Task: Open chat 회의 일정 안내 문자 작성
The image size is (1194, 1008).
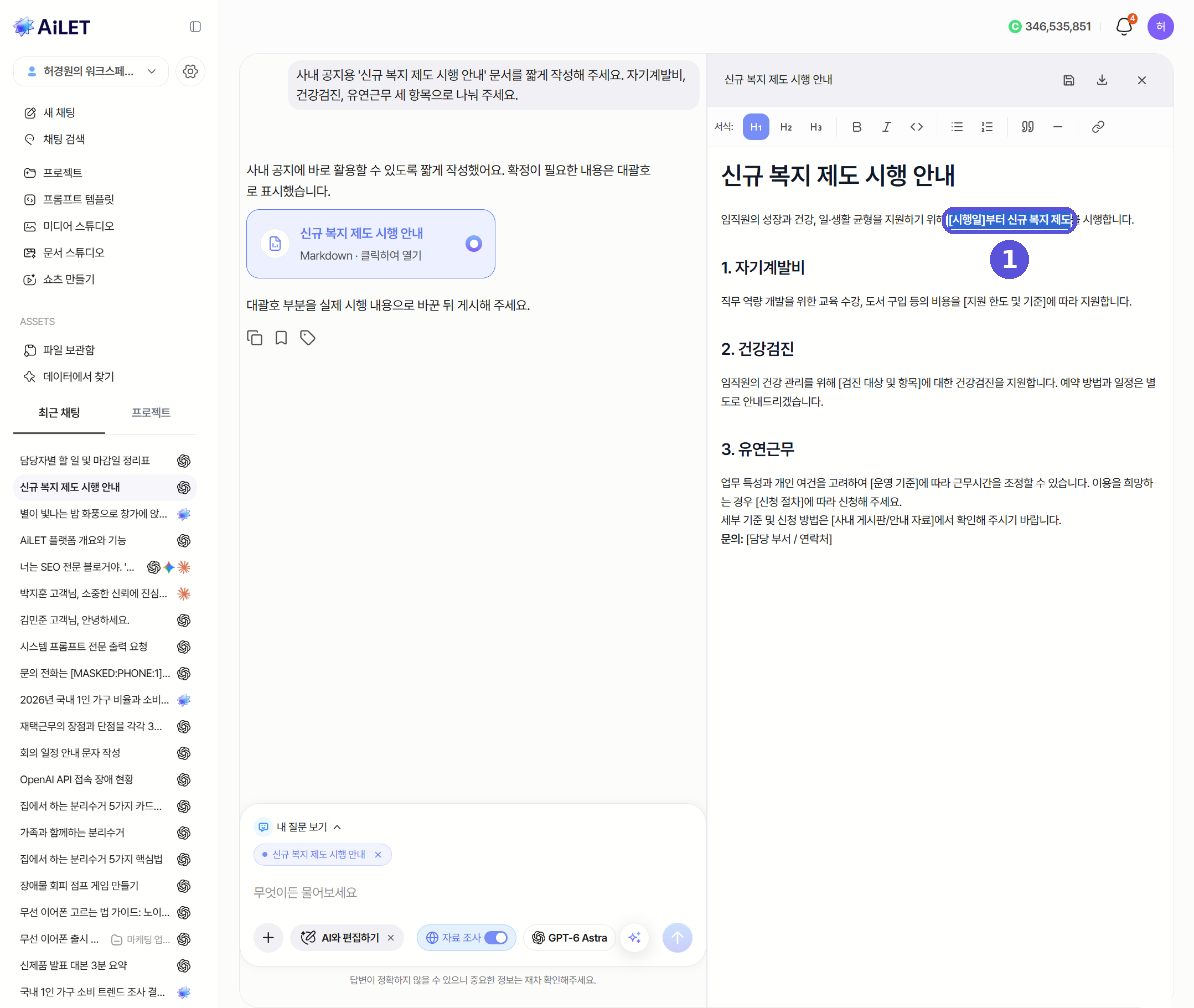Action: (105, 753)
